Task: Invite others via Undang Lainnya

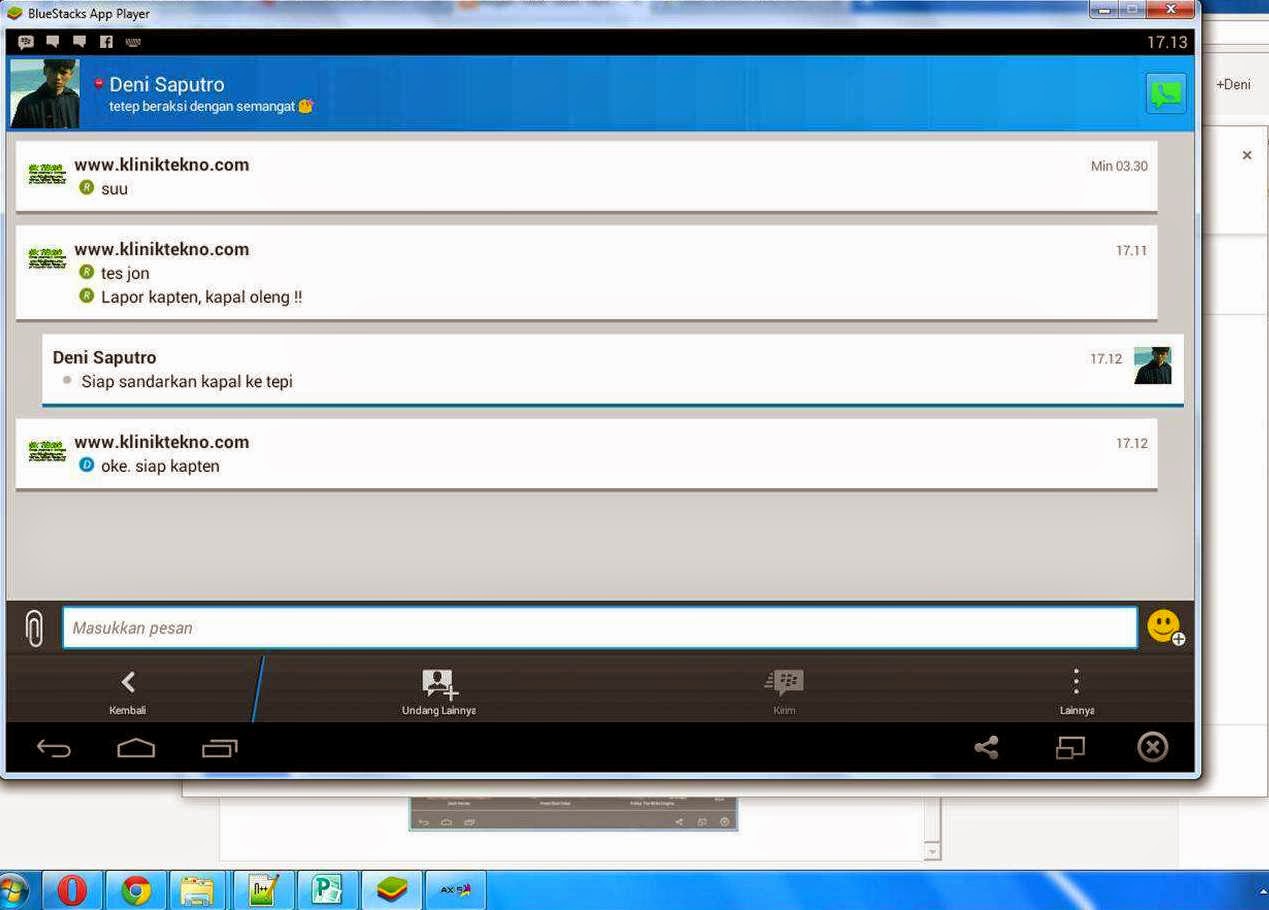Action: 438,692
